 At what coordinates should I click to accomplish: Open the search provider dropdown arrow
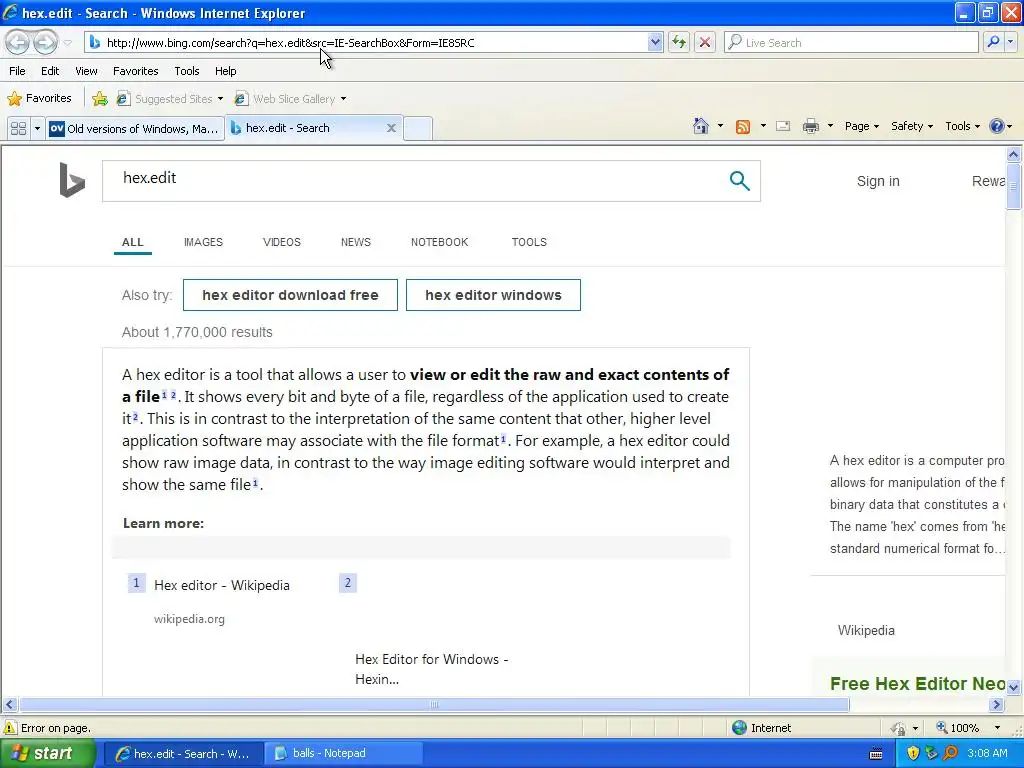[x=1010, y=42]
